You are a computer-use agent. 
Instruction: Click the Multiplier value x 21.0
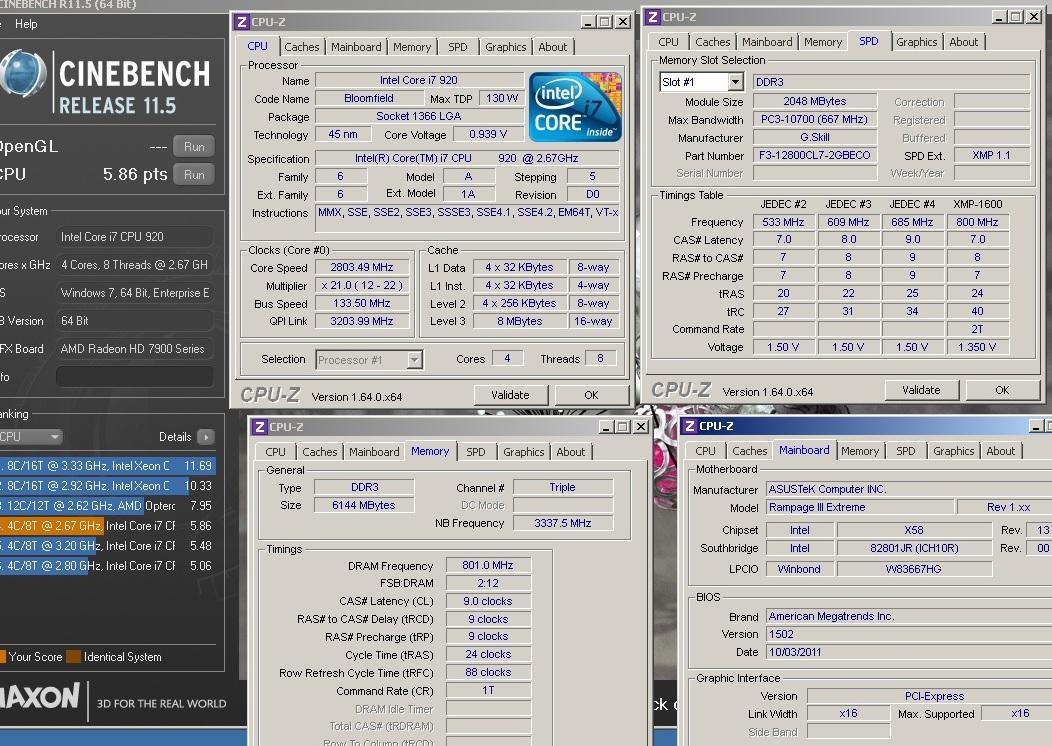pos(362,285)
